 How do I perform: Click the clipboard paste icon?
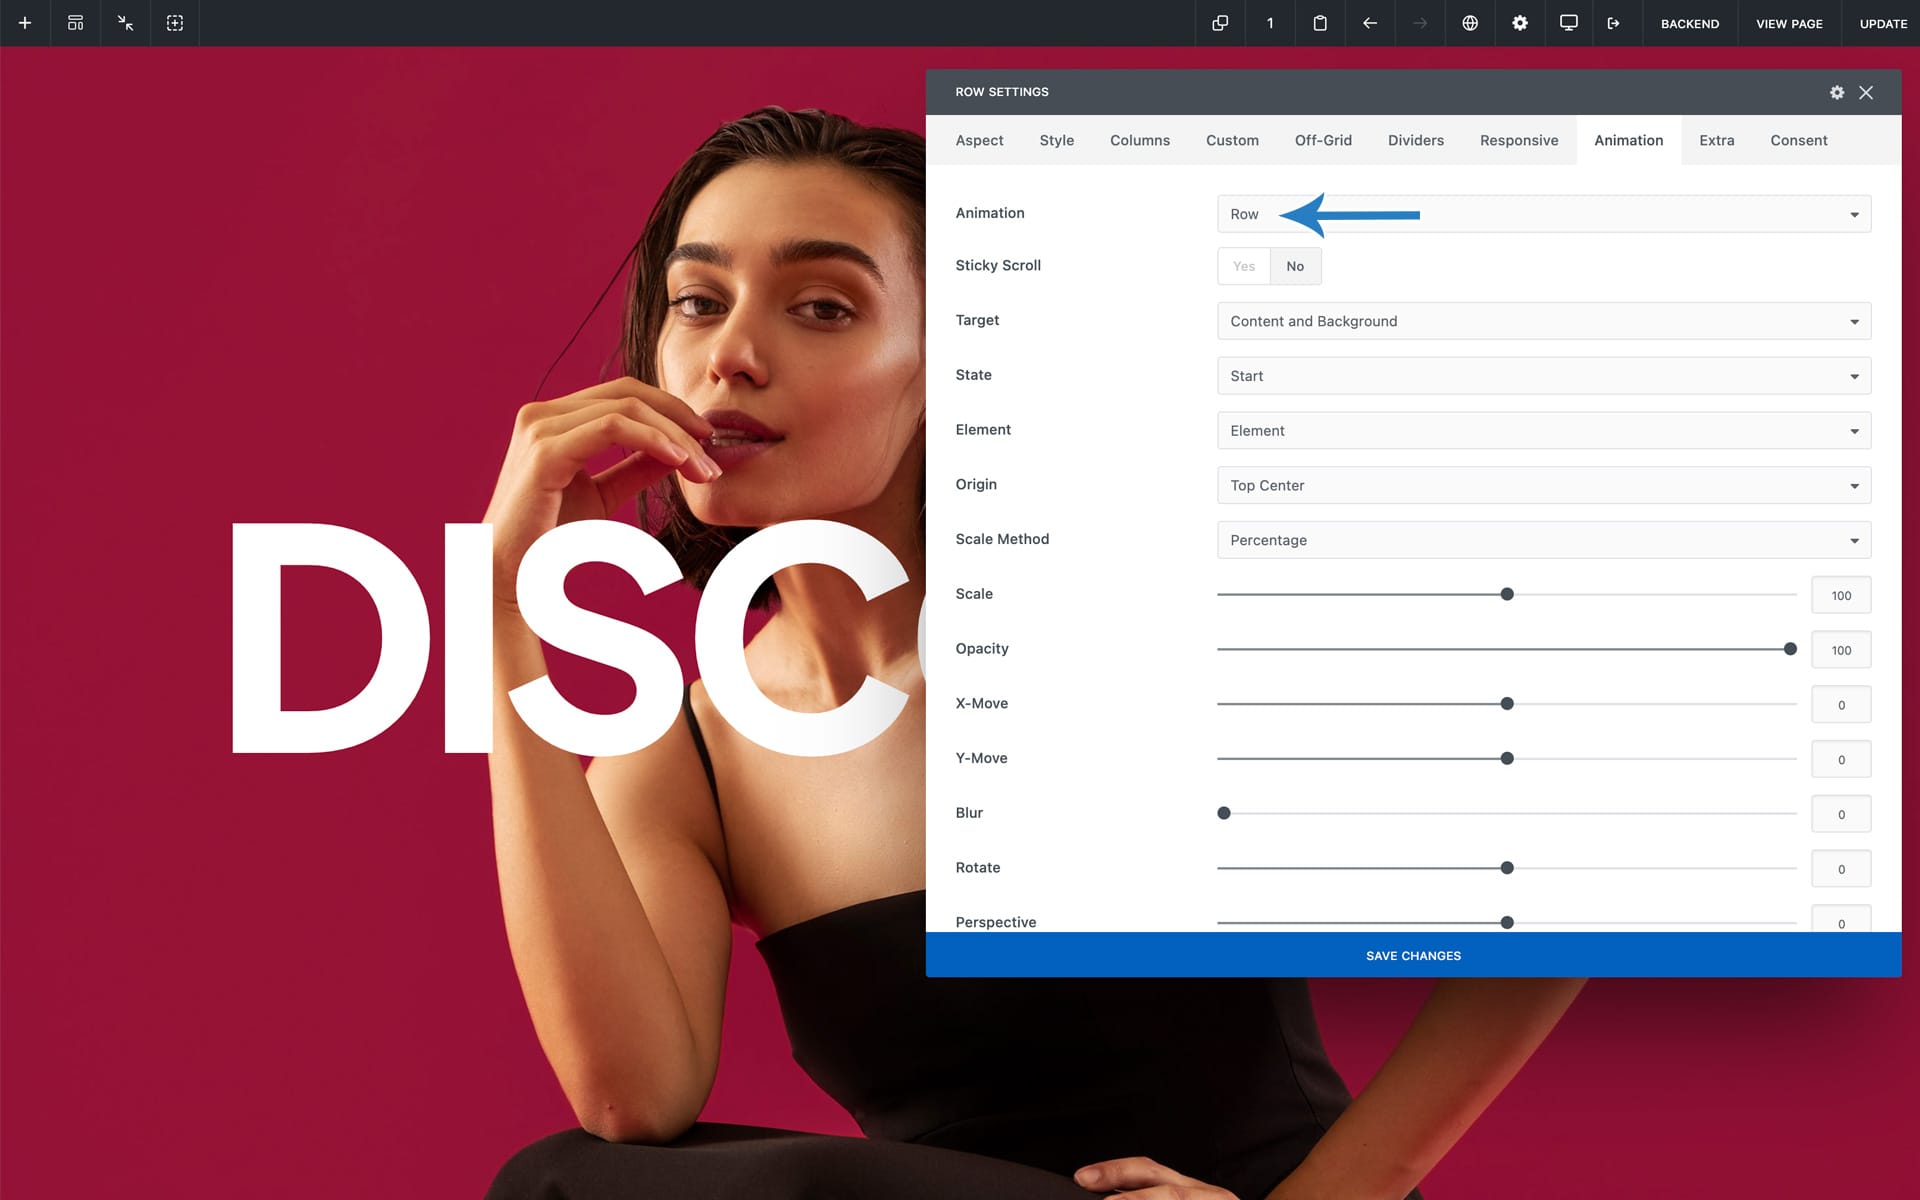tap(1320, 23)
